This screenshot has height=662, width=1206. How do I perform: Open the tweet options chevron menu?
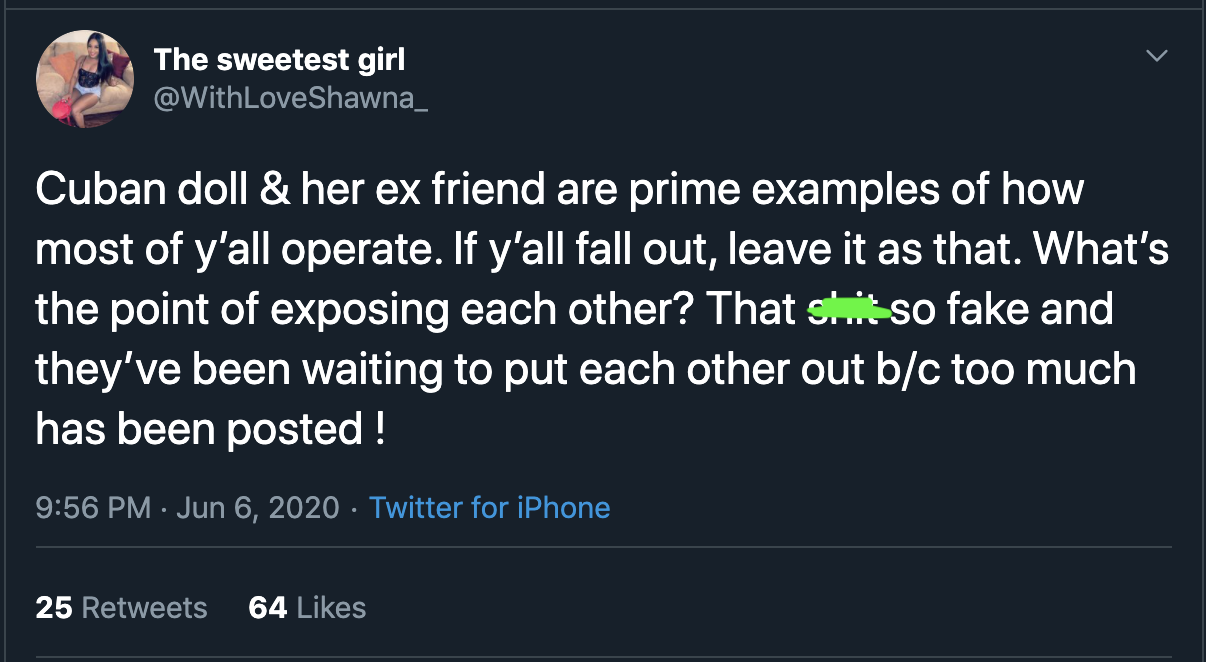click(1156, 56)
